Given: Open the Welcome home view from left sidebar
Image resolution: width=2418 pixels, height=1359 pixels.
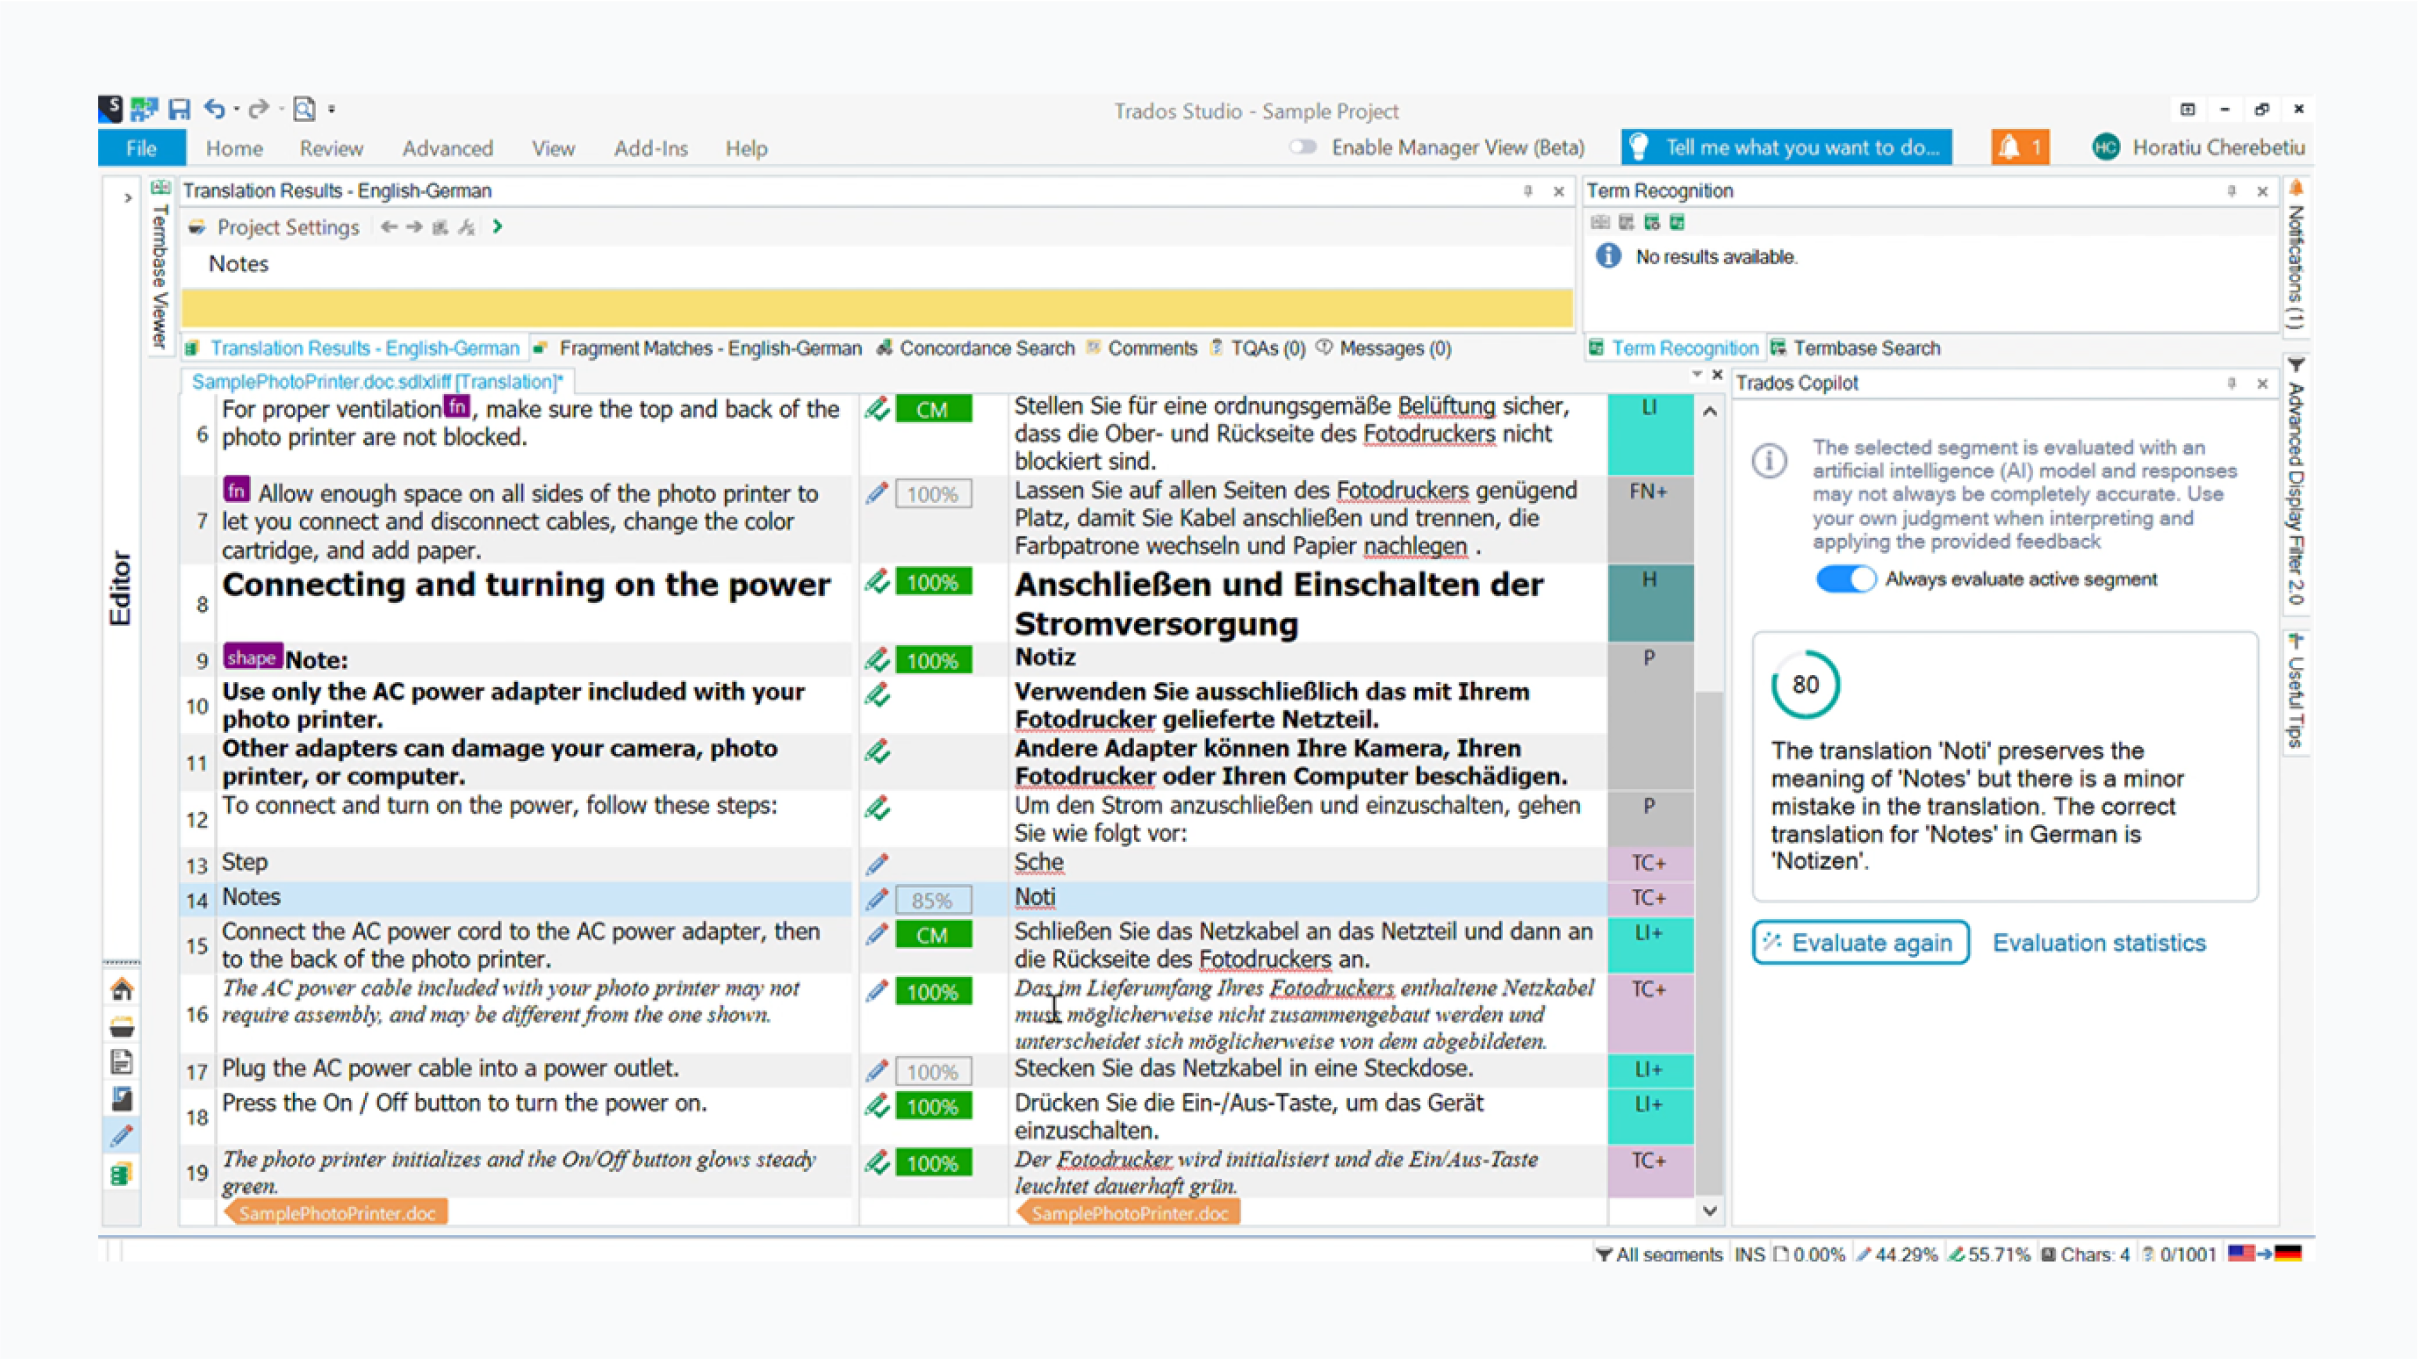Looking at the screenshot, I should pos(121,988).
